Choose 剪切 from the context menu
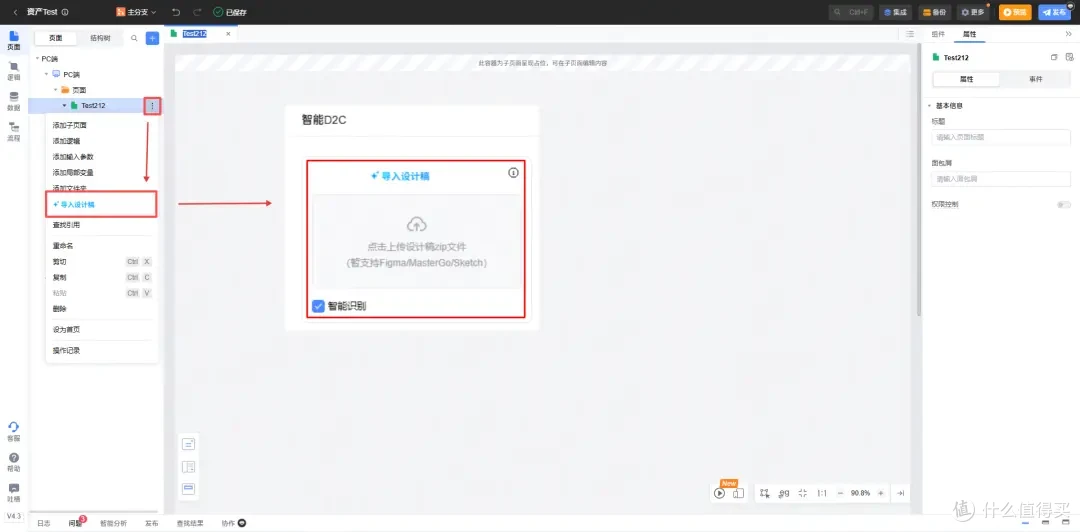 tap(59, 262)
